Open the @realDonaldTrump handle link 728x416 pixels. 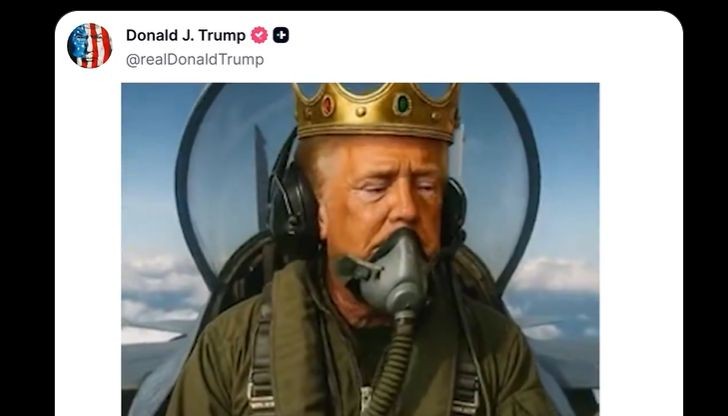point(195,60)
